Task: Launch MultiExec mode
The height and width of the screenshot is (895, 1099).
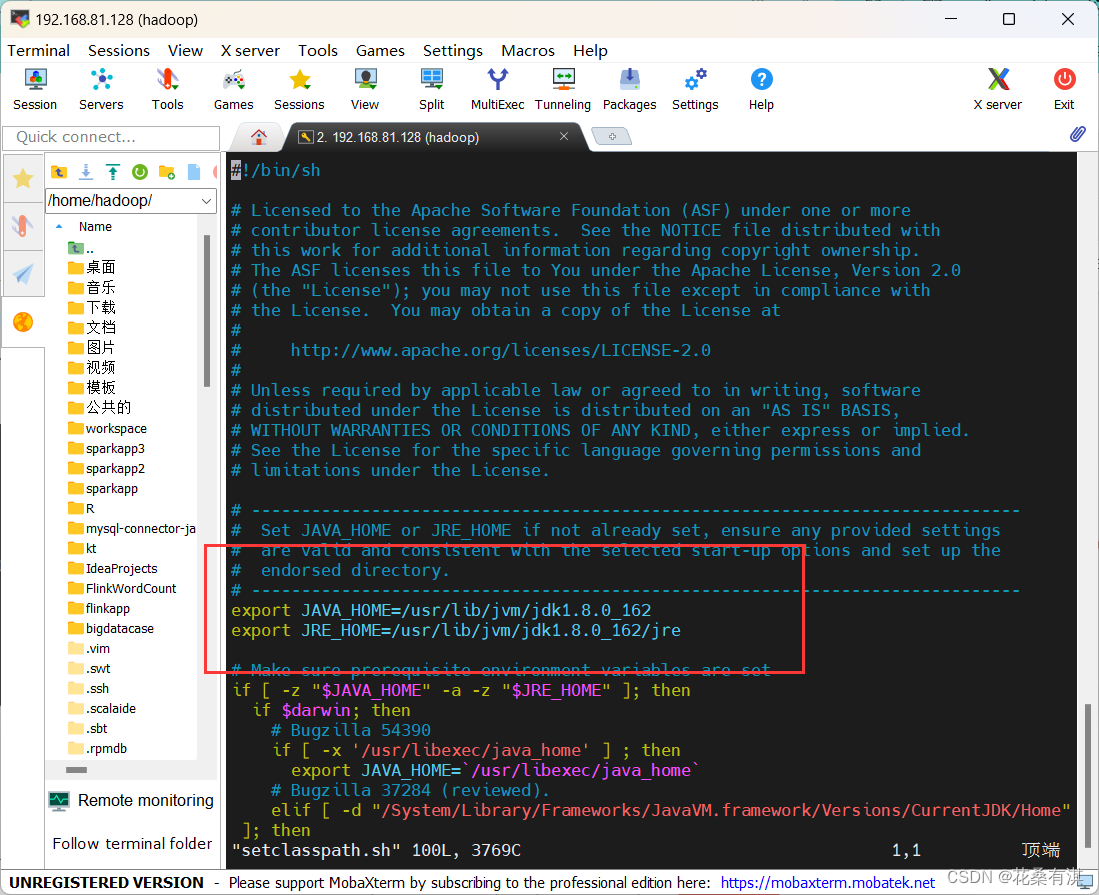Action: [x=497, y=88]
